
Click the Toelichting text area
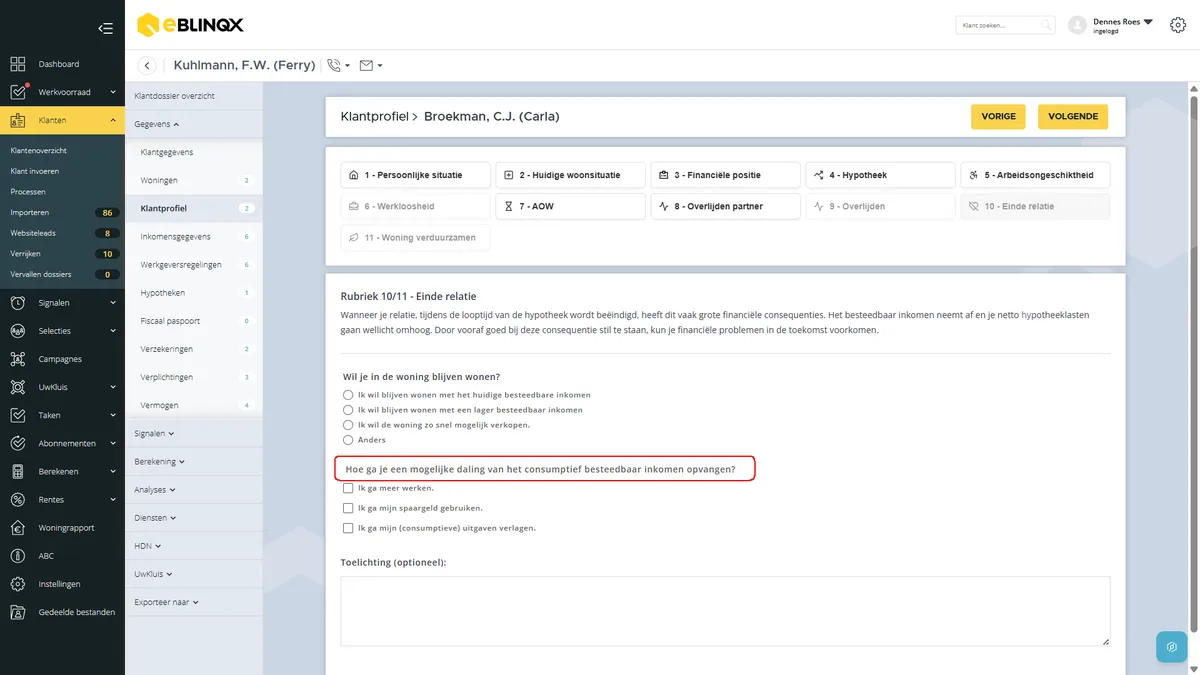[x=725, y=611]
